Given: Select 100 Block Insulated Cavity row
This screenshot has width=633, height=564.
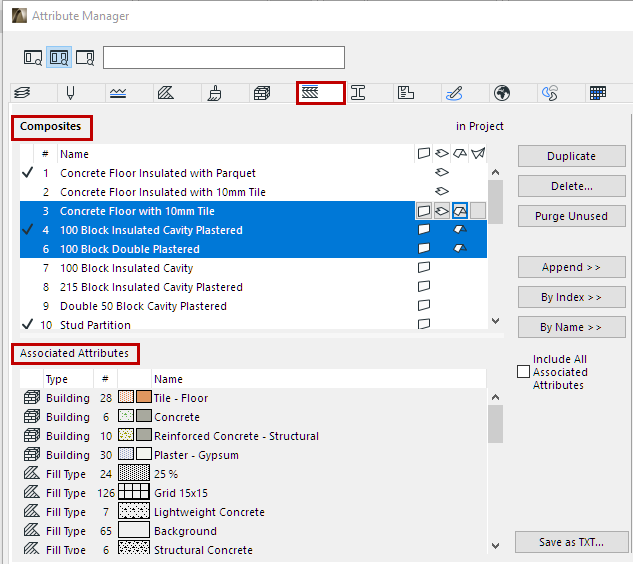Looking at the screenshot, I should coord(254,268).
